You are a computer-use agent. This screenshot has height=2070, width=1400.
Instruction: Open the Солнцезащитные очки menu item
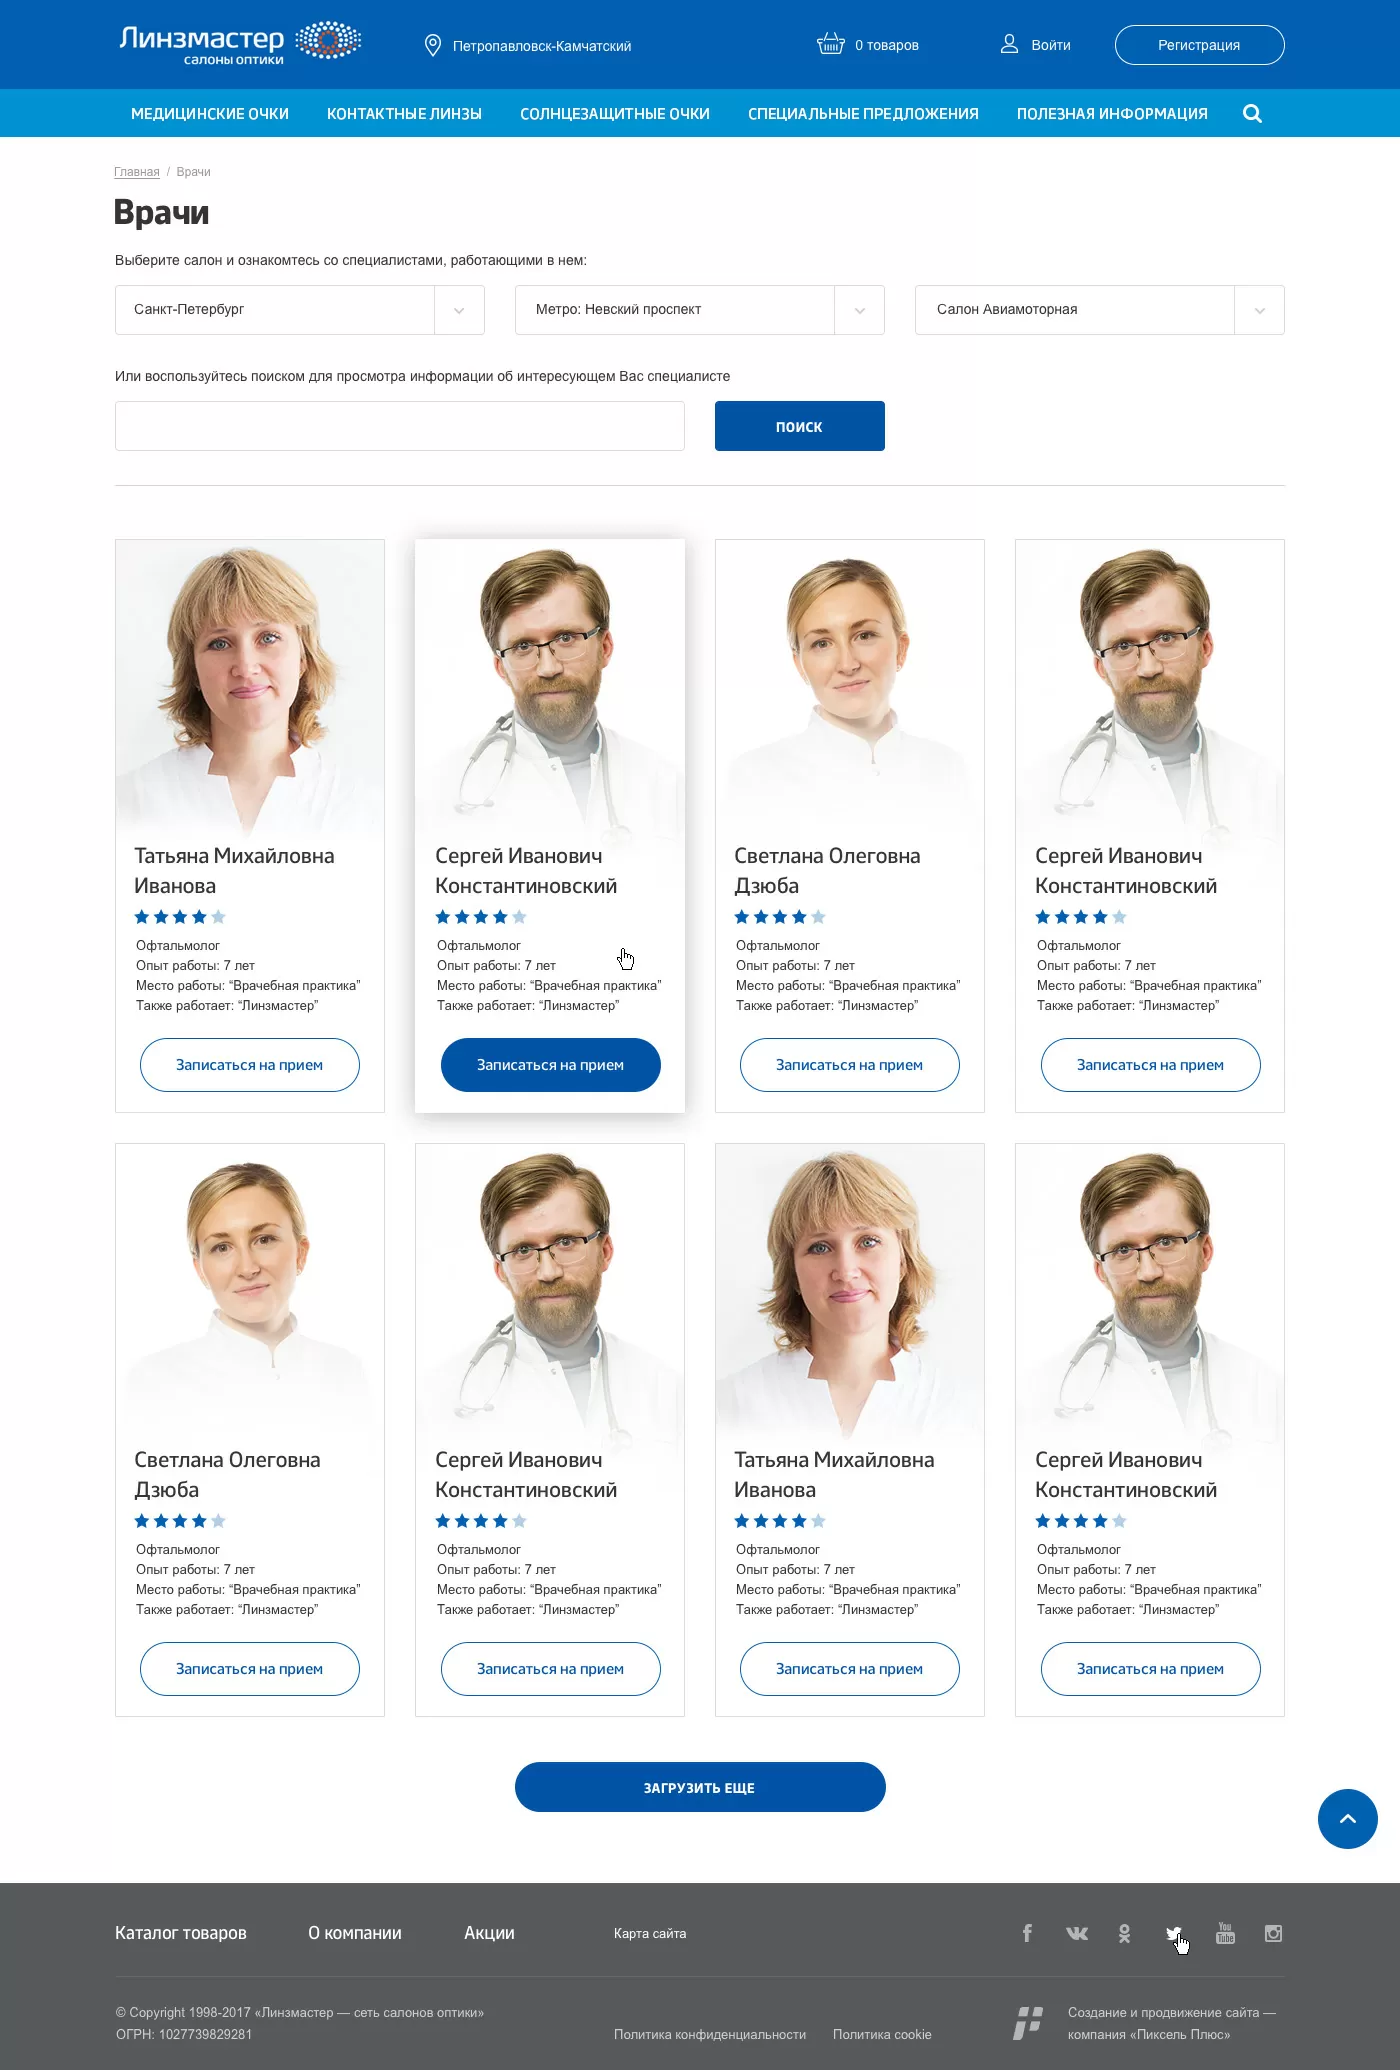tap(615, 114)
